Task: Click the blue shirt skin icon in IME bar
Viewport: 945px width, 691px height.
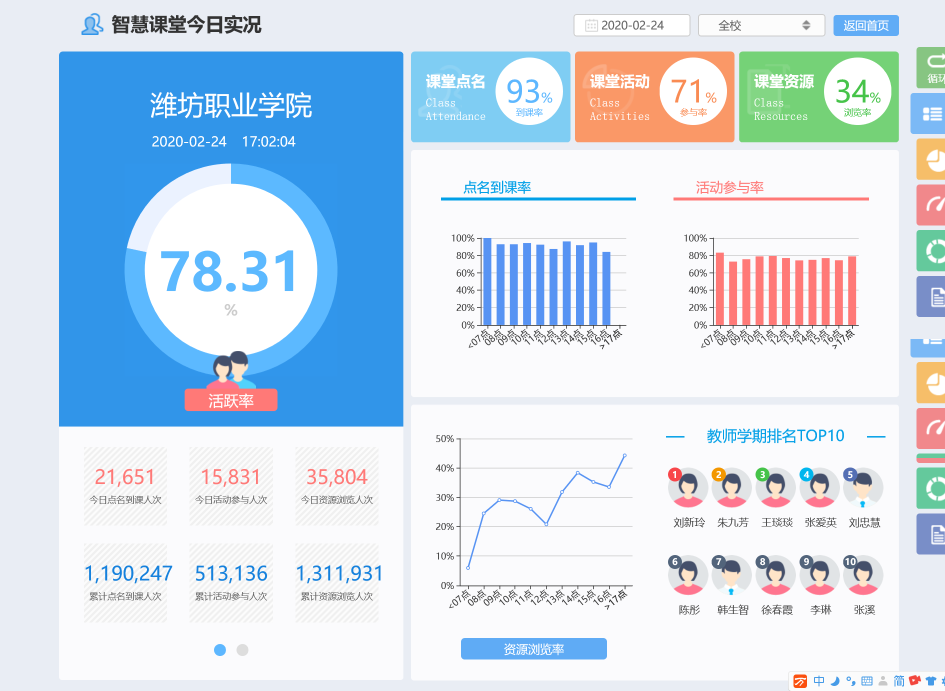Action: tap(932, 681)
